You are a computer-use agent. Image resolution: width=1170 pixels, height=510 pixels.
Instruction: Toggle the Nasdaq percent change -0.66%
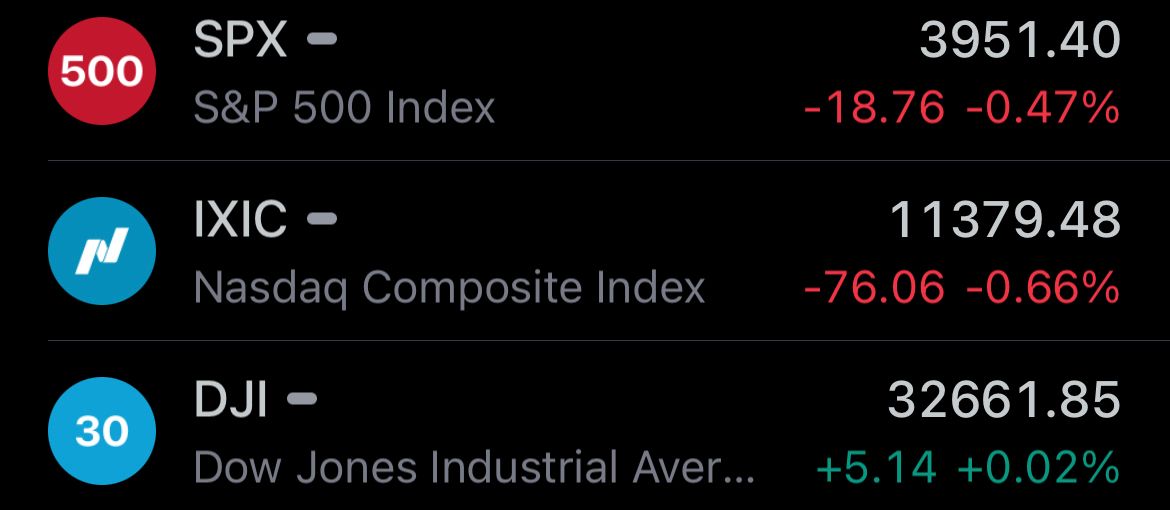click(1043, 287)
